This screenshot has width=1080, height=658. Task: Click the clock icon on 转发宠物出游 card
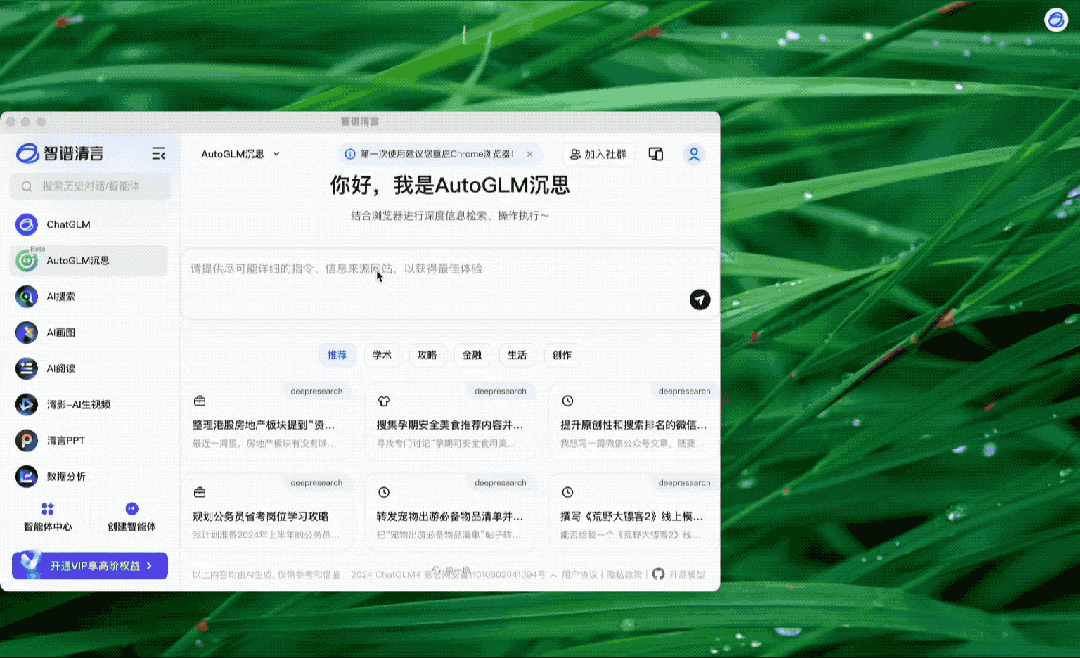tap(384, 492)
